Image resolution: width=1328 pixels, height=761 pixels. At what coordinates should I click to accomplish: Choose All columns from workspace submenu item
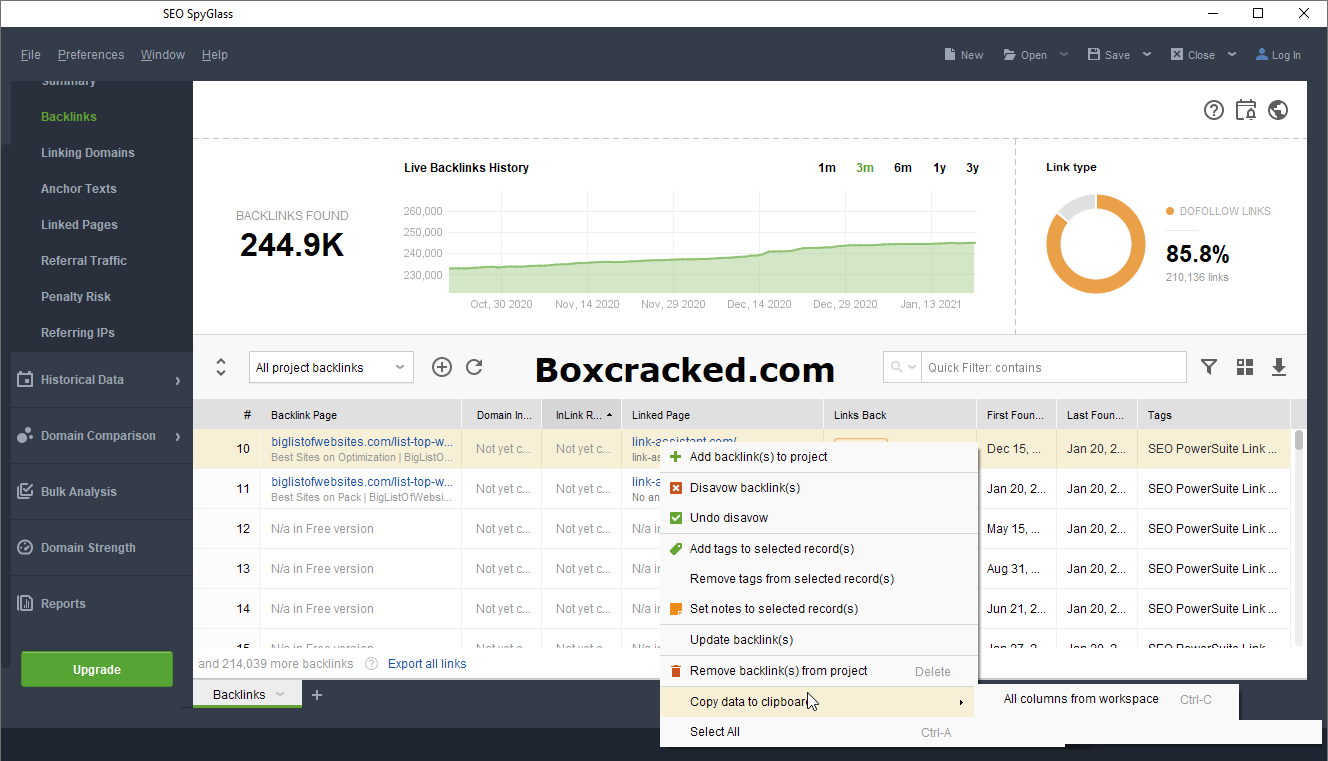coord(1108,700)
